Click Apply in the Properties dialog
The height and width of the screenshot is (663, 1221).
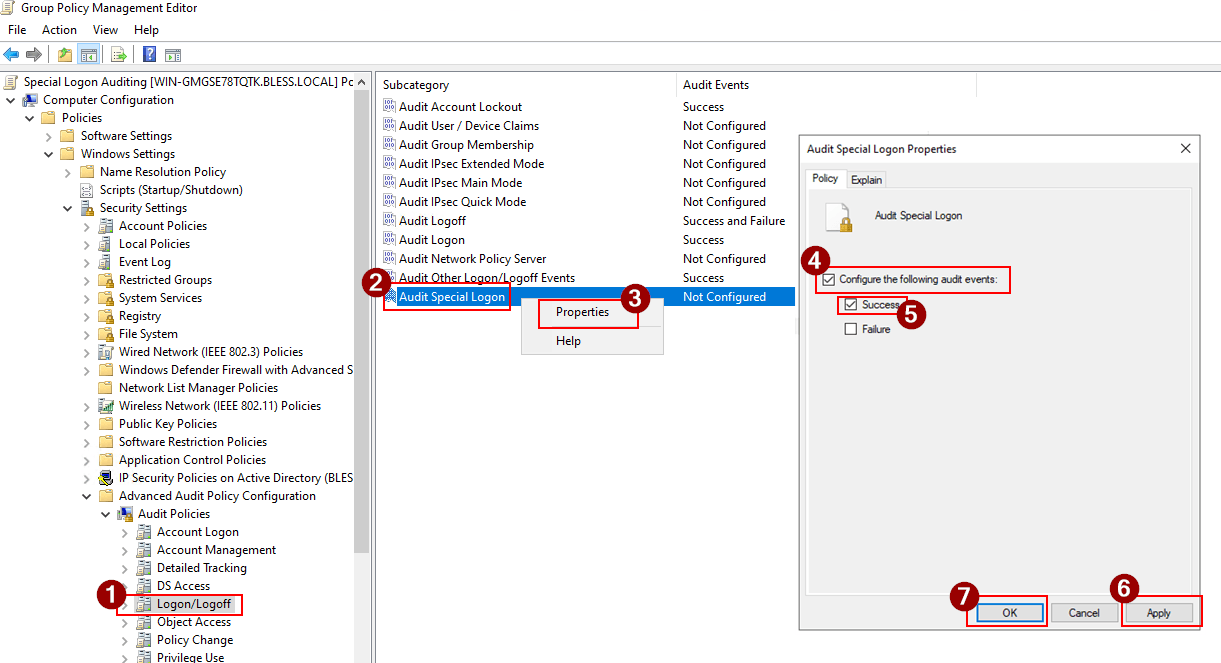tap(1159, 612)
